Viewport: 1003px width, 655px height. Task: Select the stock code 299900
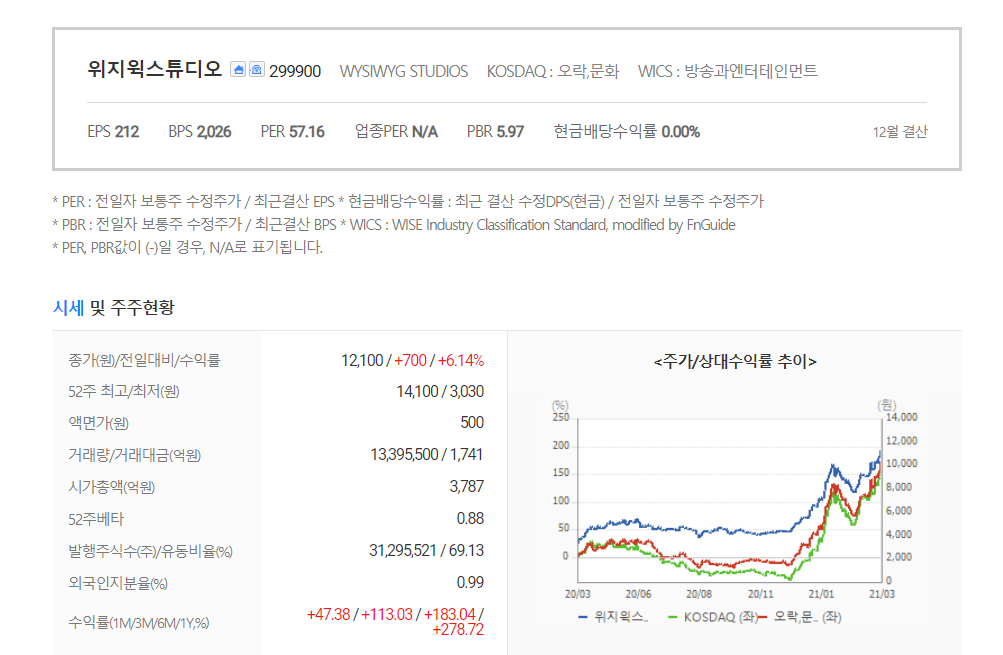click(295, 71)
